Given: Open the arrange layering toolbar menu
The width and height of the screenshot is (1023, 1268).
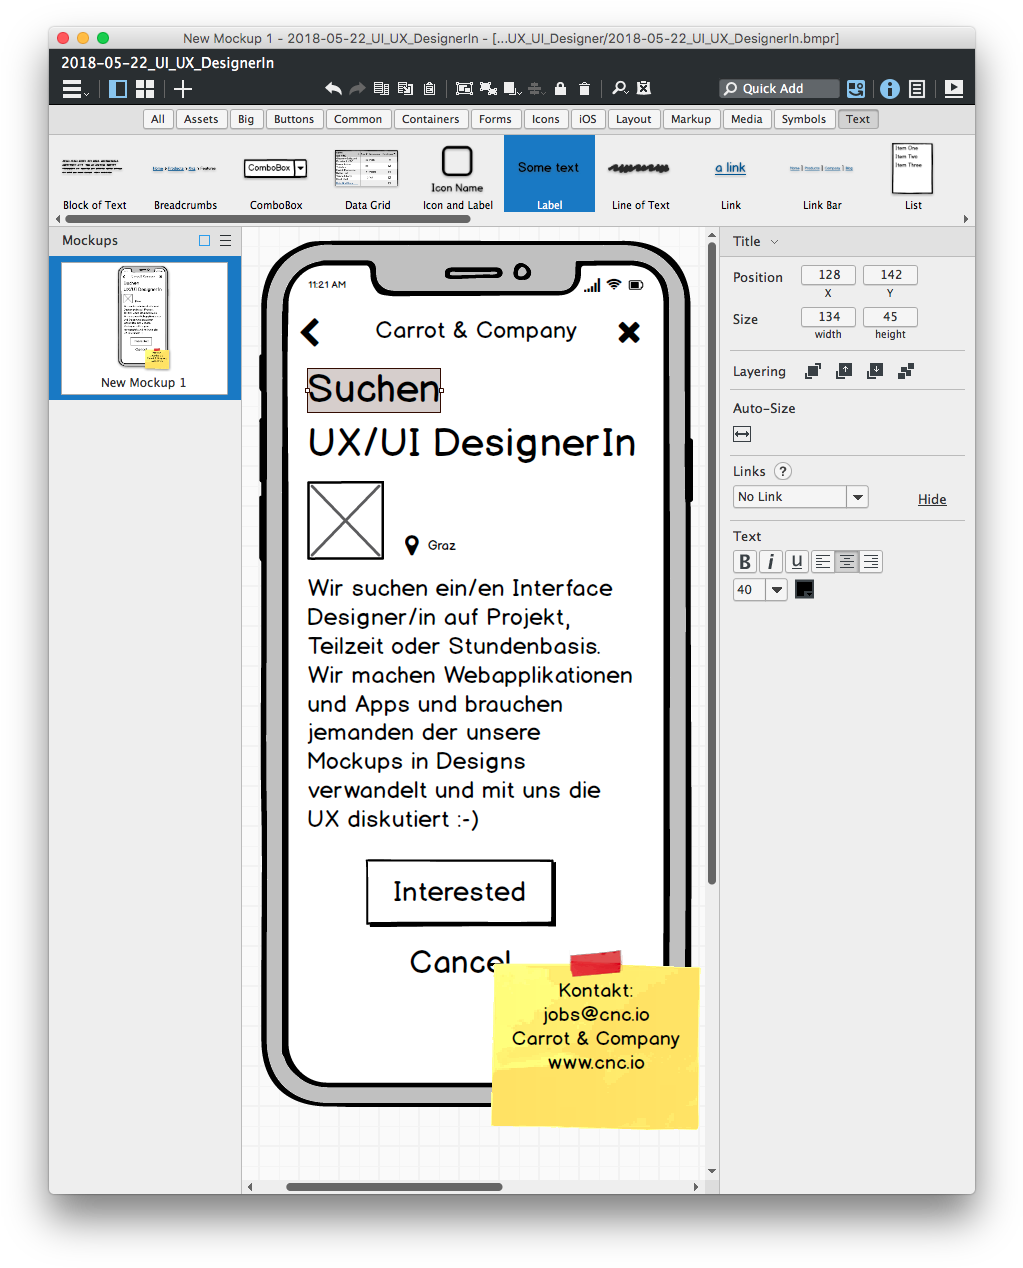Looking at the screenshot, I should [512, 89].
